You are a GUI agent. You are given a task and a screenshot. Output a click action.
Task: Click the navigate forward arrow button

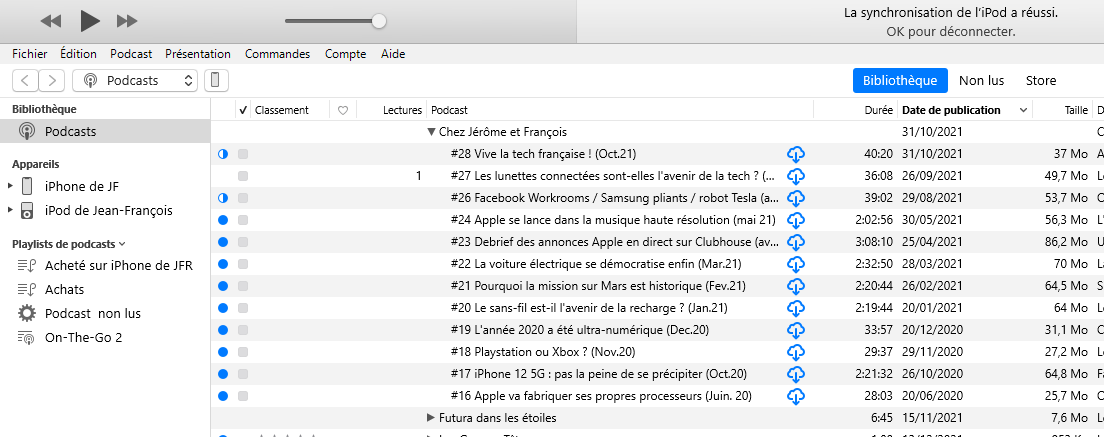click(x=51, y=80)
